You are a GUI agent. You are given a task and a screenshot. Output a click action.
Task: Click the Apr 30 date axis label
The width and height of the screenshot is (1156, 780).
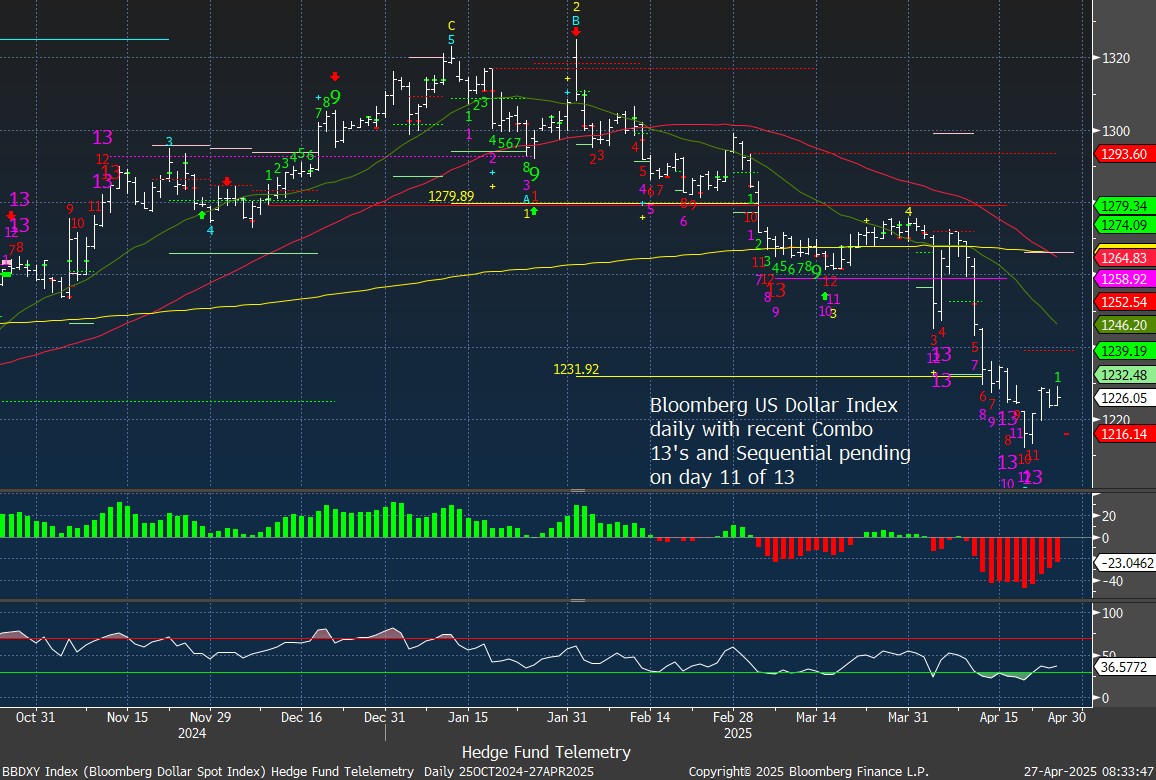click(x=1067, y=717)
